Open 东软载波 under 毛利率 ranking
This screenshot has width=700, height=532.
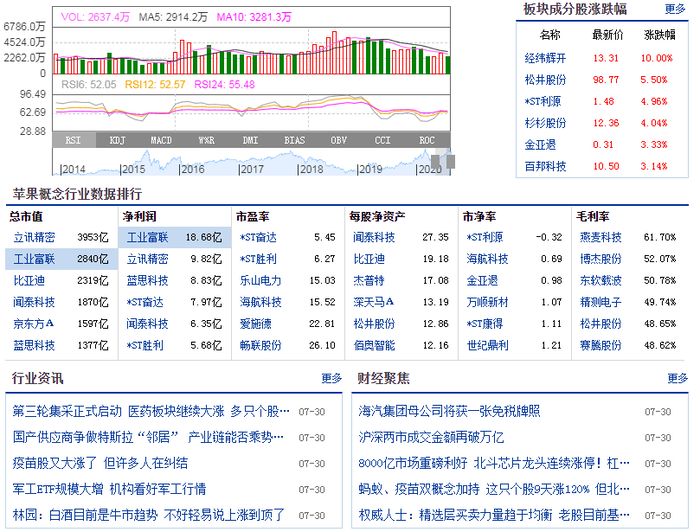pos(600,280)
